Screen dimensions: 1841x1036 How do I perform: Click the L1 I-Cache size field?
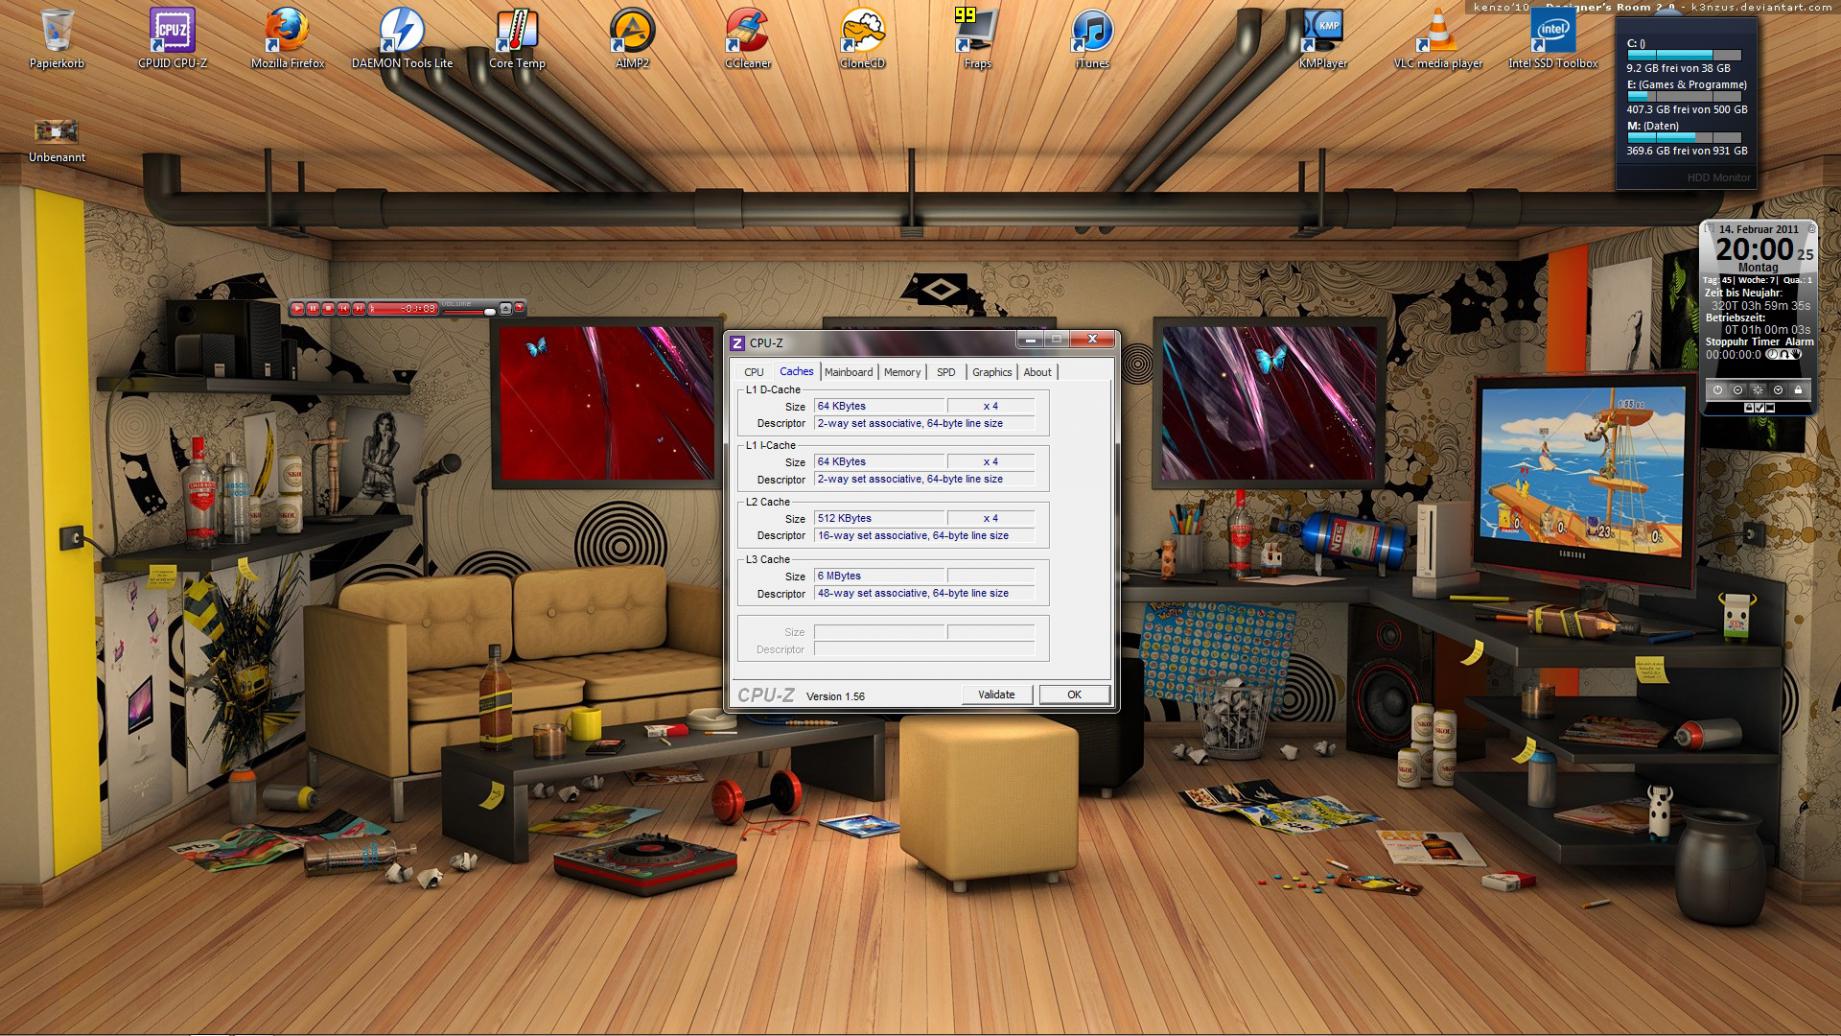[x=879, y=462]
